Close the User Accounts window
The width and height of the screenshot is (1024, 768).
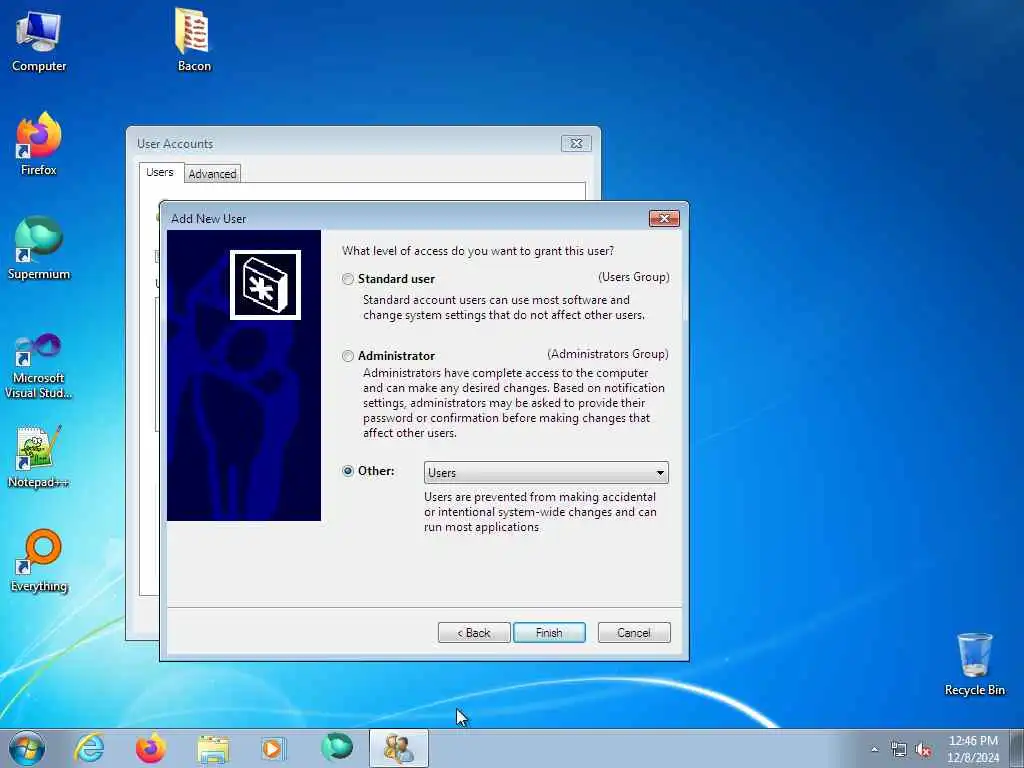(x=576, y=143)
